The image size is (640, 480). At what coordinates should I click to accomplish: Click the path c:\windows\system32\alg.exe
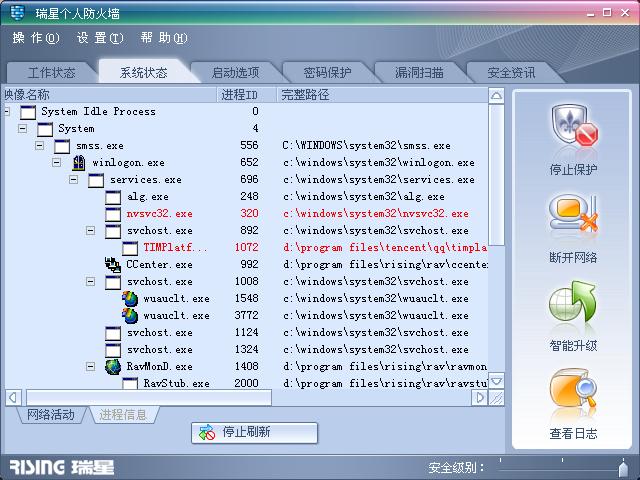click(363, 197)
